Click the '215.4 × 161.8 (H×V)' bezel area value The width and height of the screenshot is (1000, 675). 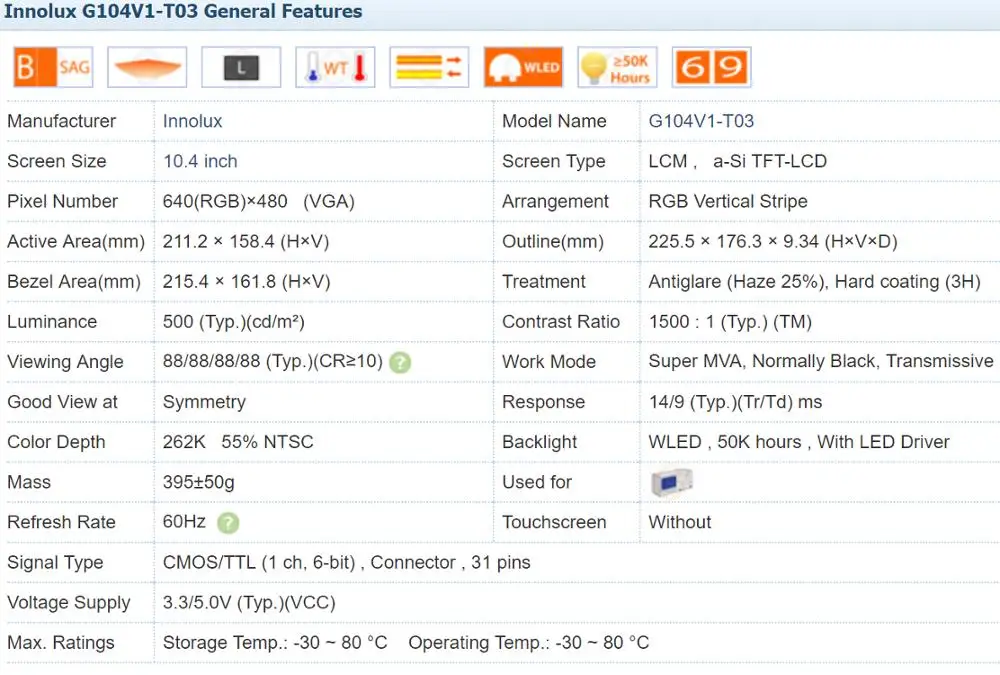(246, 282)
